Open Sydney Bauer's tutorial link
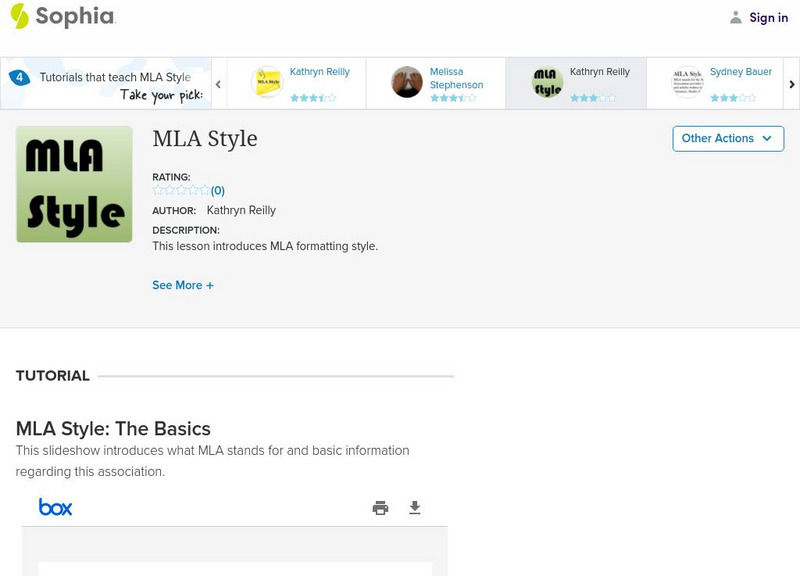800x576 pixels. pyautogui.click(x=740, y=72)
